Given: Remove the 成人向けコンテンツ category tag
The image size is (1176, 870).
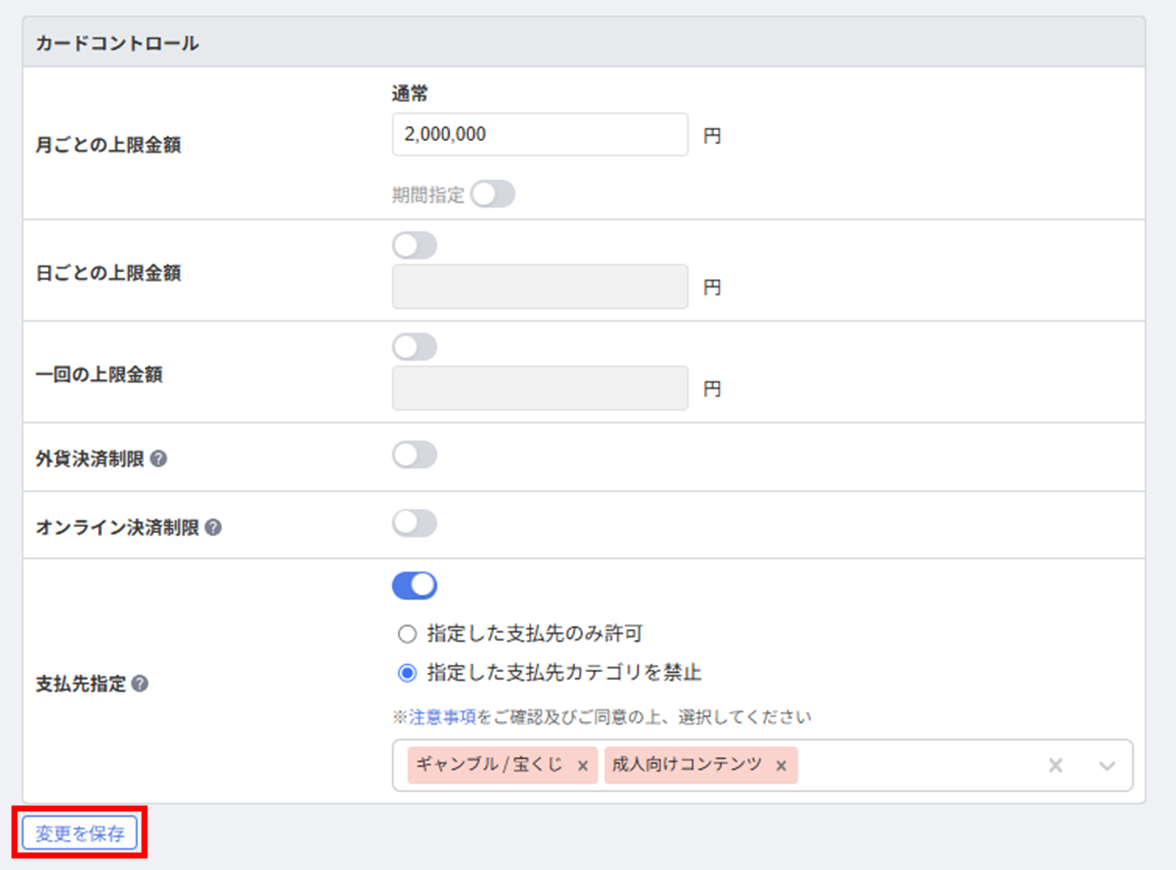Looking at the screenshot, I should (781, 766).
